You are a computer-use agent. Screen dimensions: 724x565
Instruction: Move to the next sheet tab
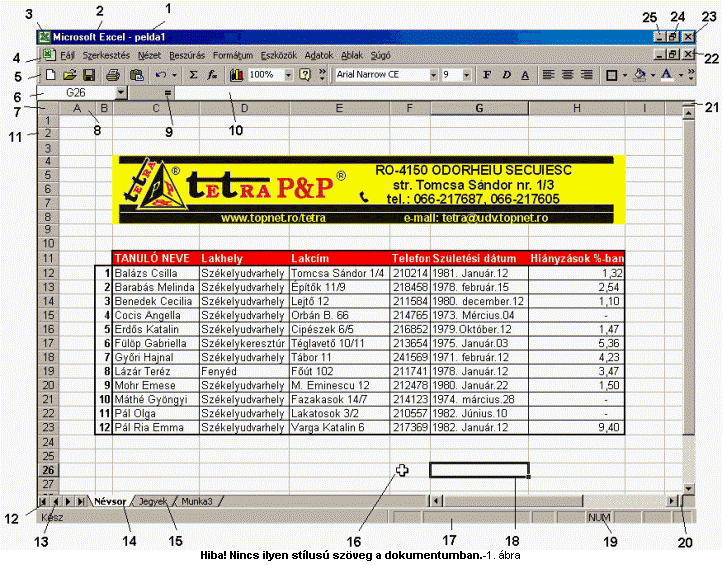coord(68,501)
